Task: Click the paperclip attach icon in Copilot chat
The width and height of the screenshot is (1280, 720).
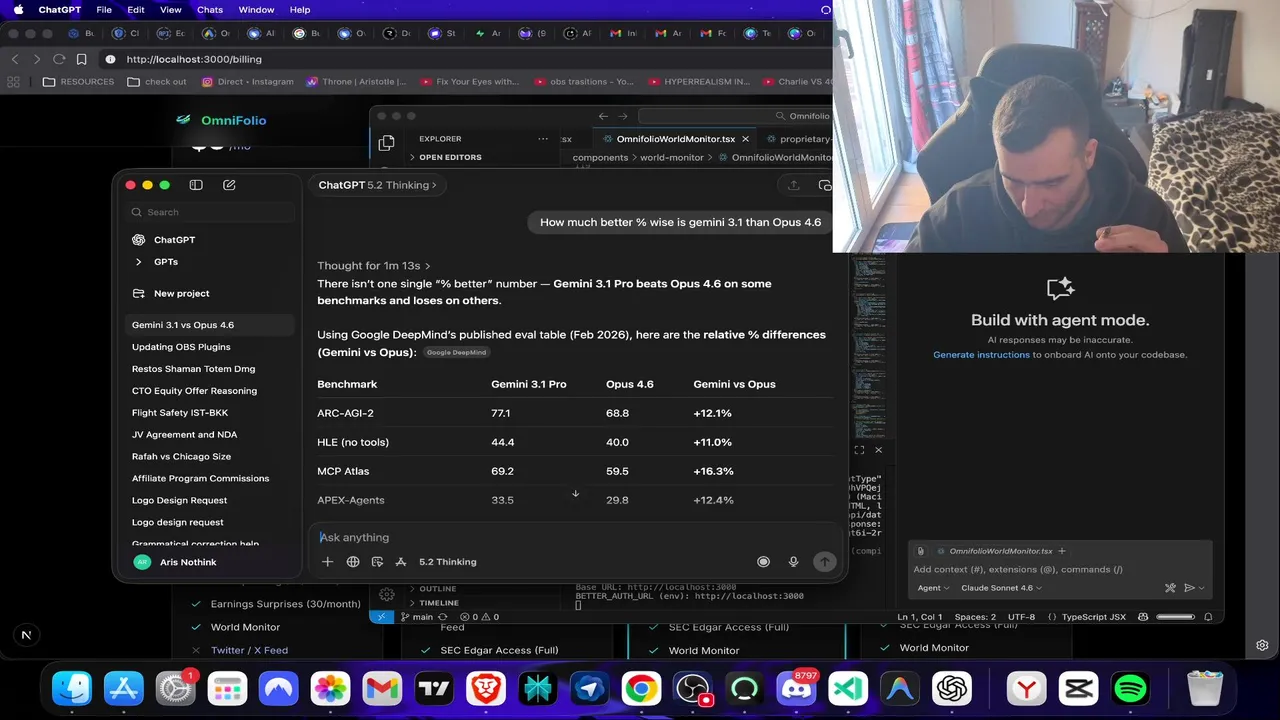Action: pyautogui.click(x=921, y=551)
